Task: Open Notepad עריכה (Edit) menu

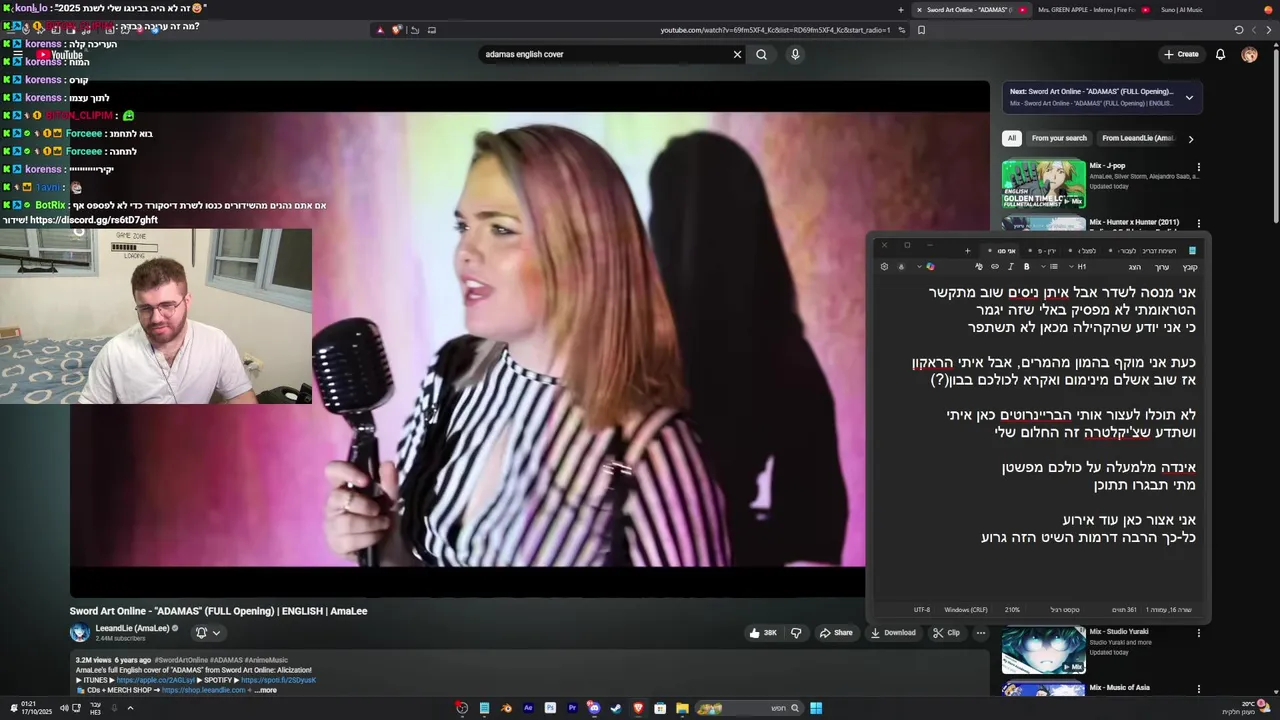Action: (1162, 267)
